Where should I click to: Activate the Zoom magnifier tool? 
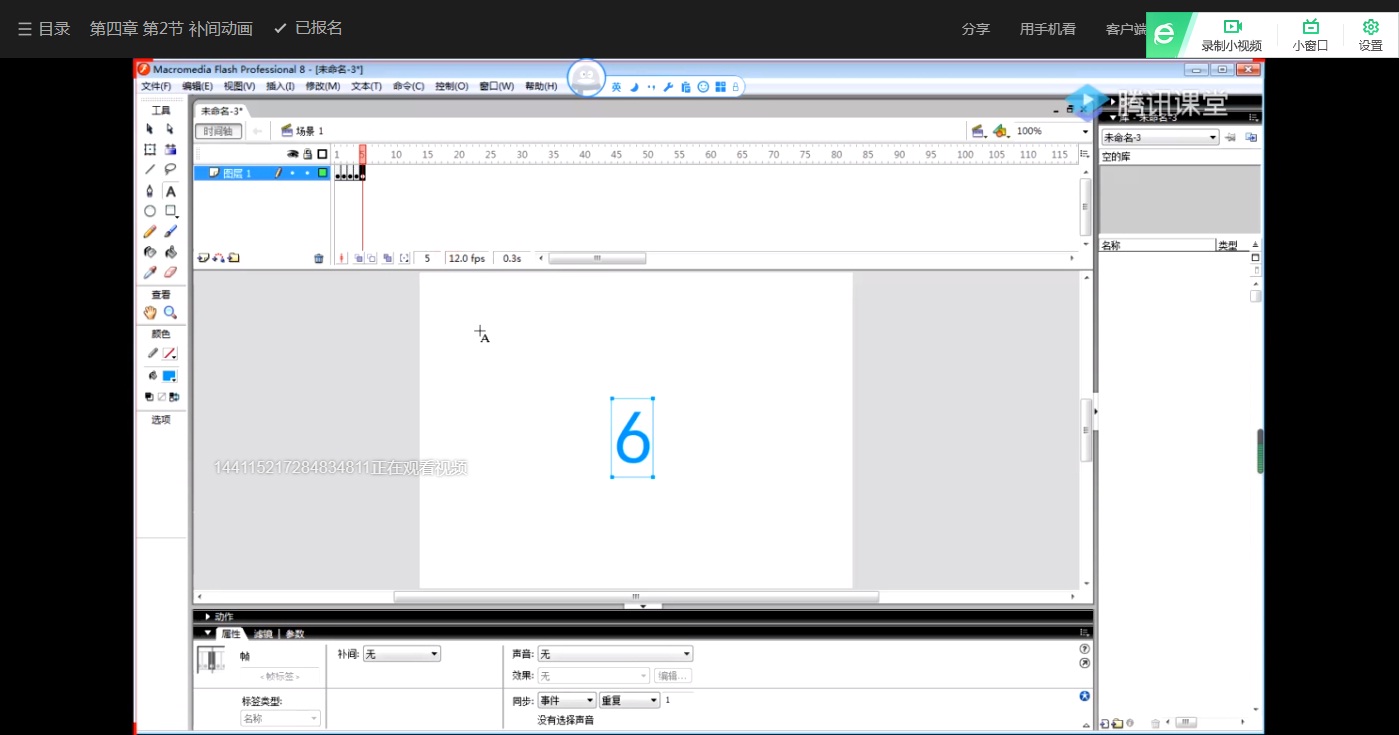[x=170, y=312]
